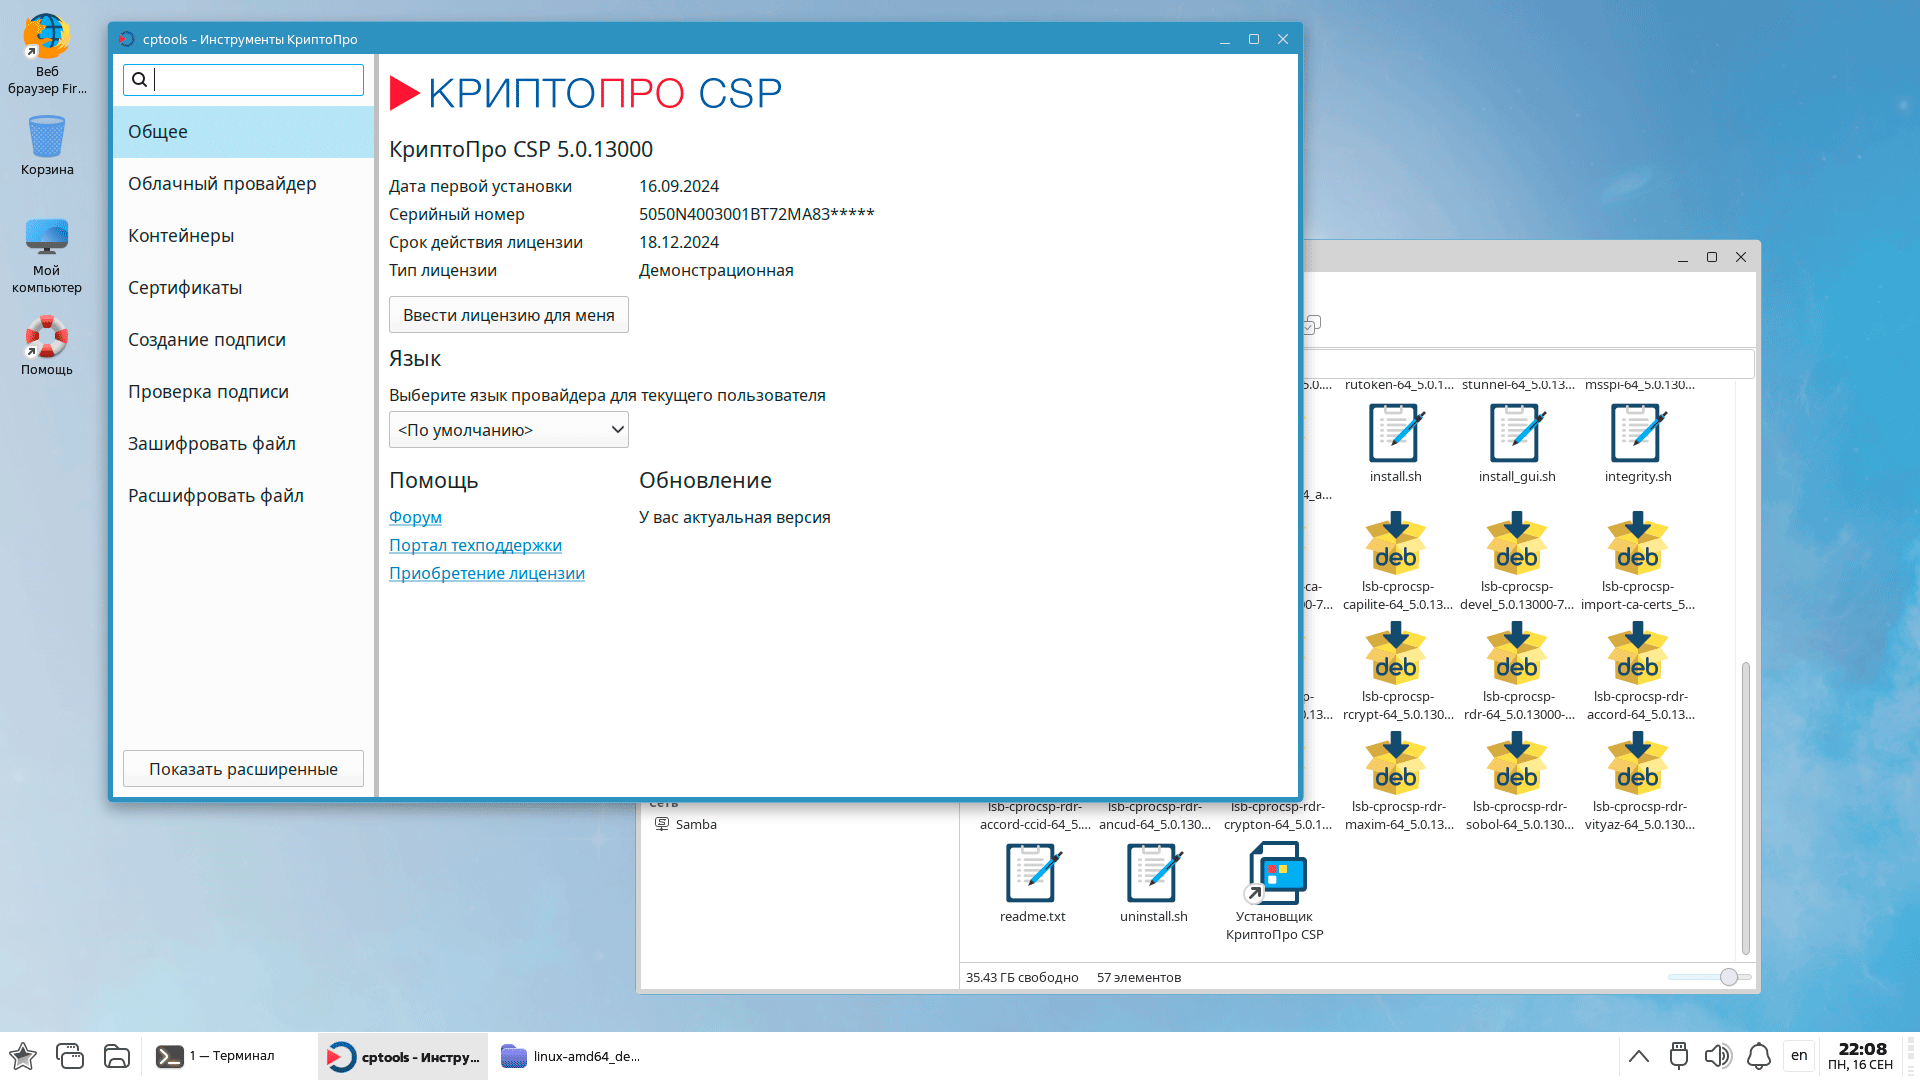Viewport: 1920px width, 1080px height.
Task: Open the Корзина trash desktop icon
Action: pyautogui.click(x=46, y=137)
